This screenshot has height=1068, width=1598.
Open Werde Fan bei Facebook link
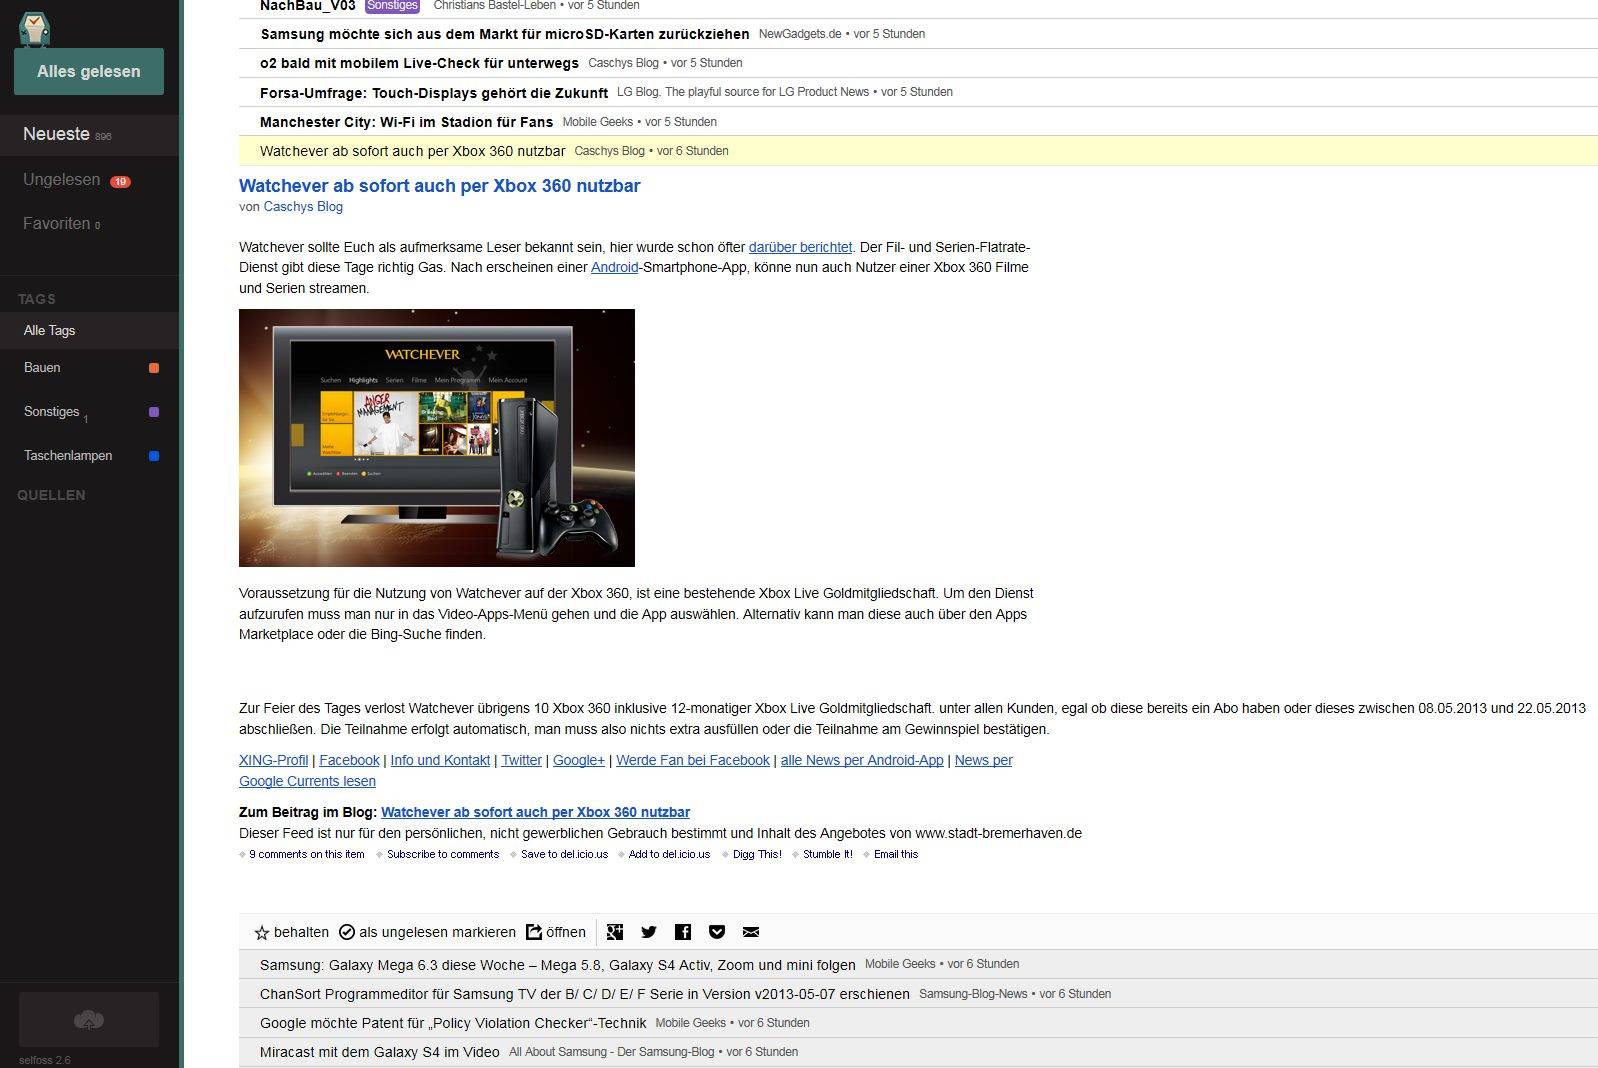(693, 760)
